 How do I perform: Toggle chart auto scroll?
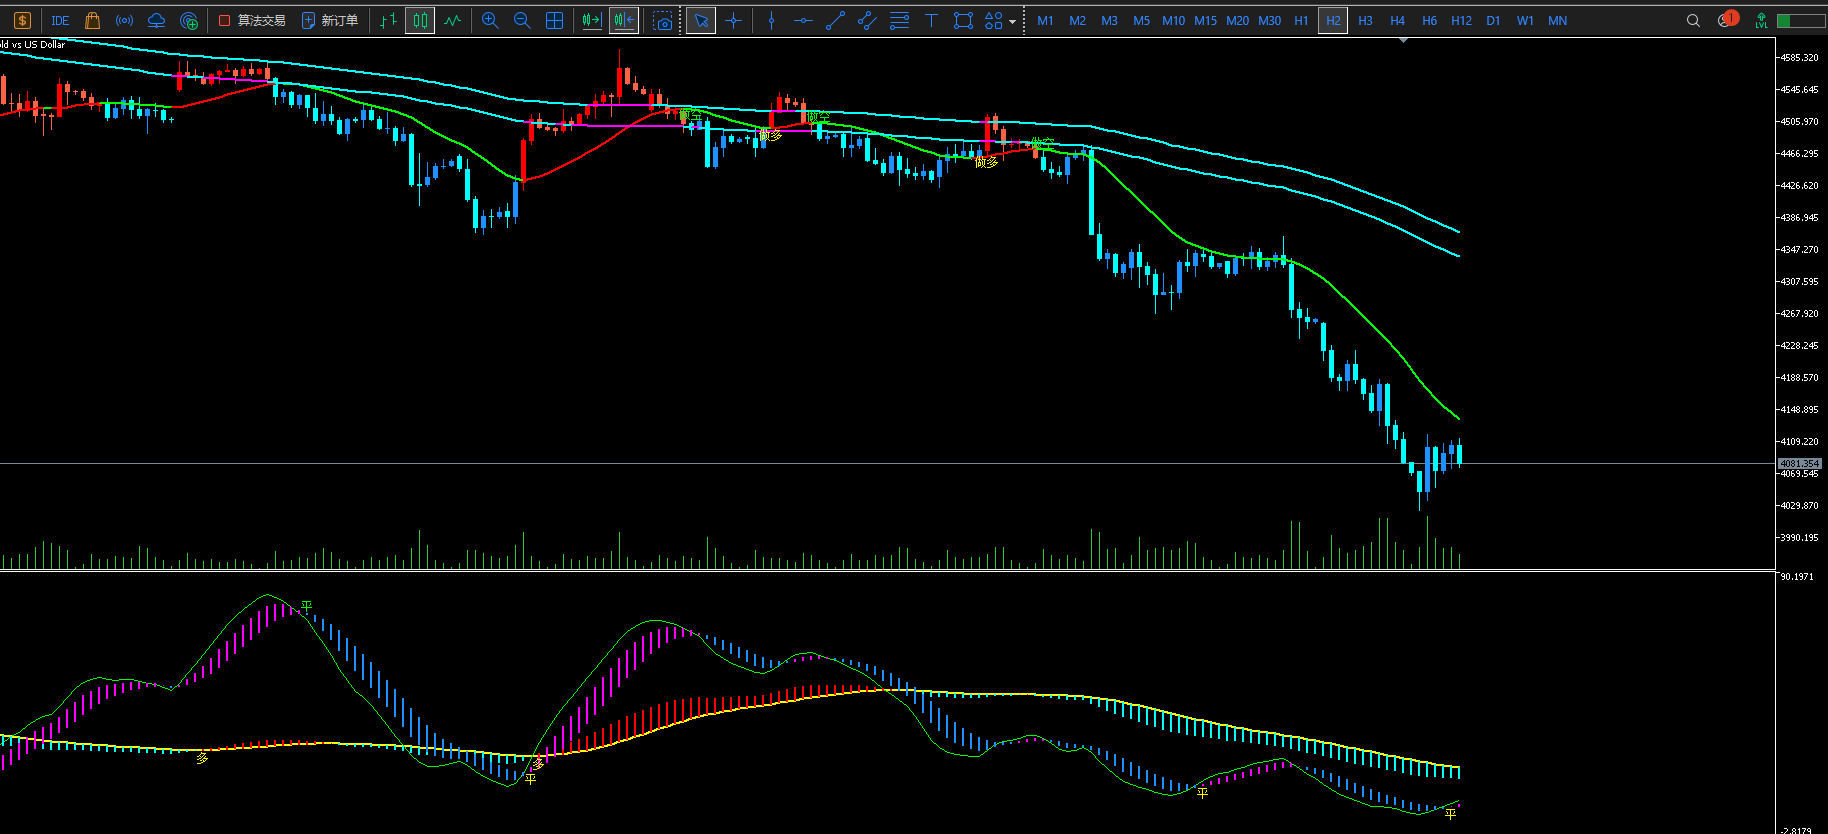592,20
